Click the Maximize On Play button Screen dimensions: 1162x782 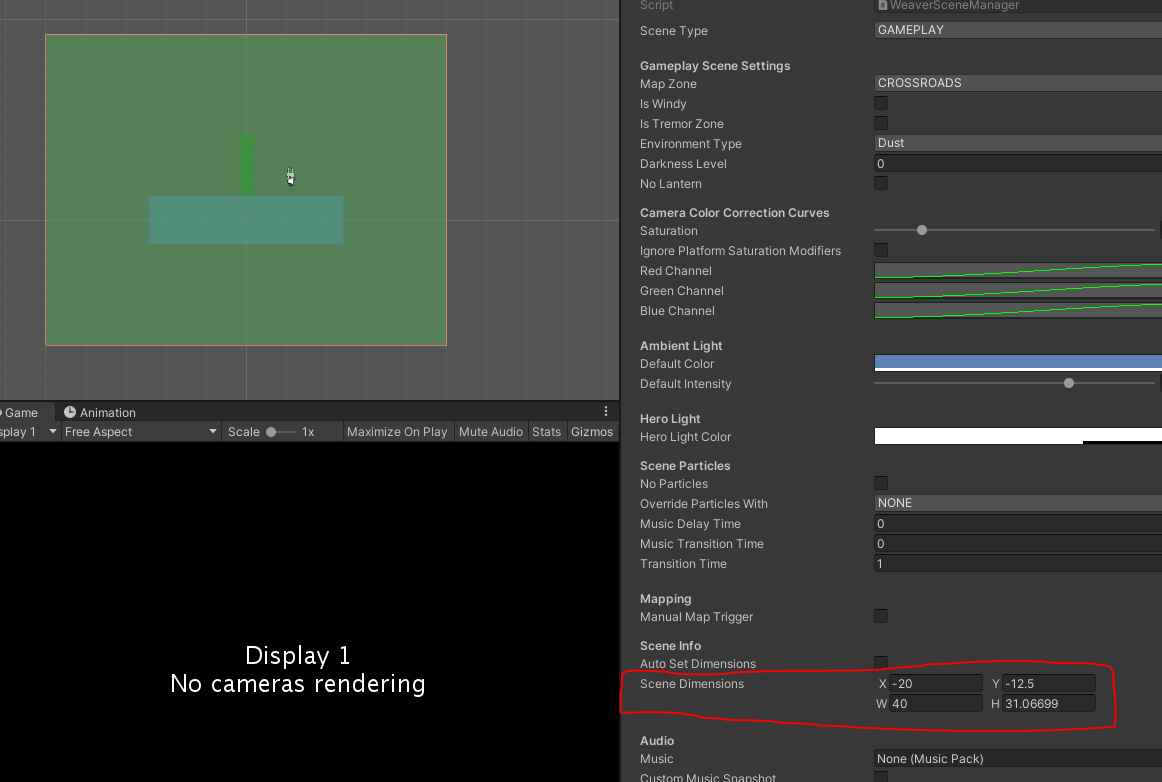pyautogui.click(x=397, y=431)
